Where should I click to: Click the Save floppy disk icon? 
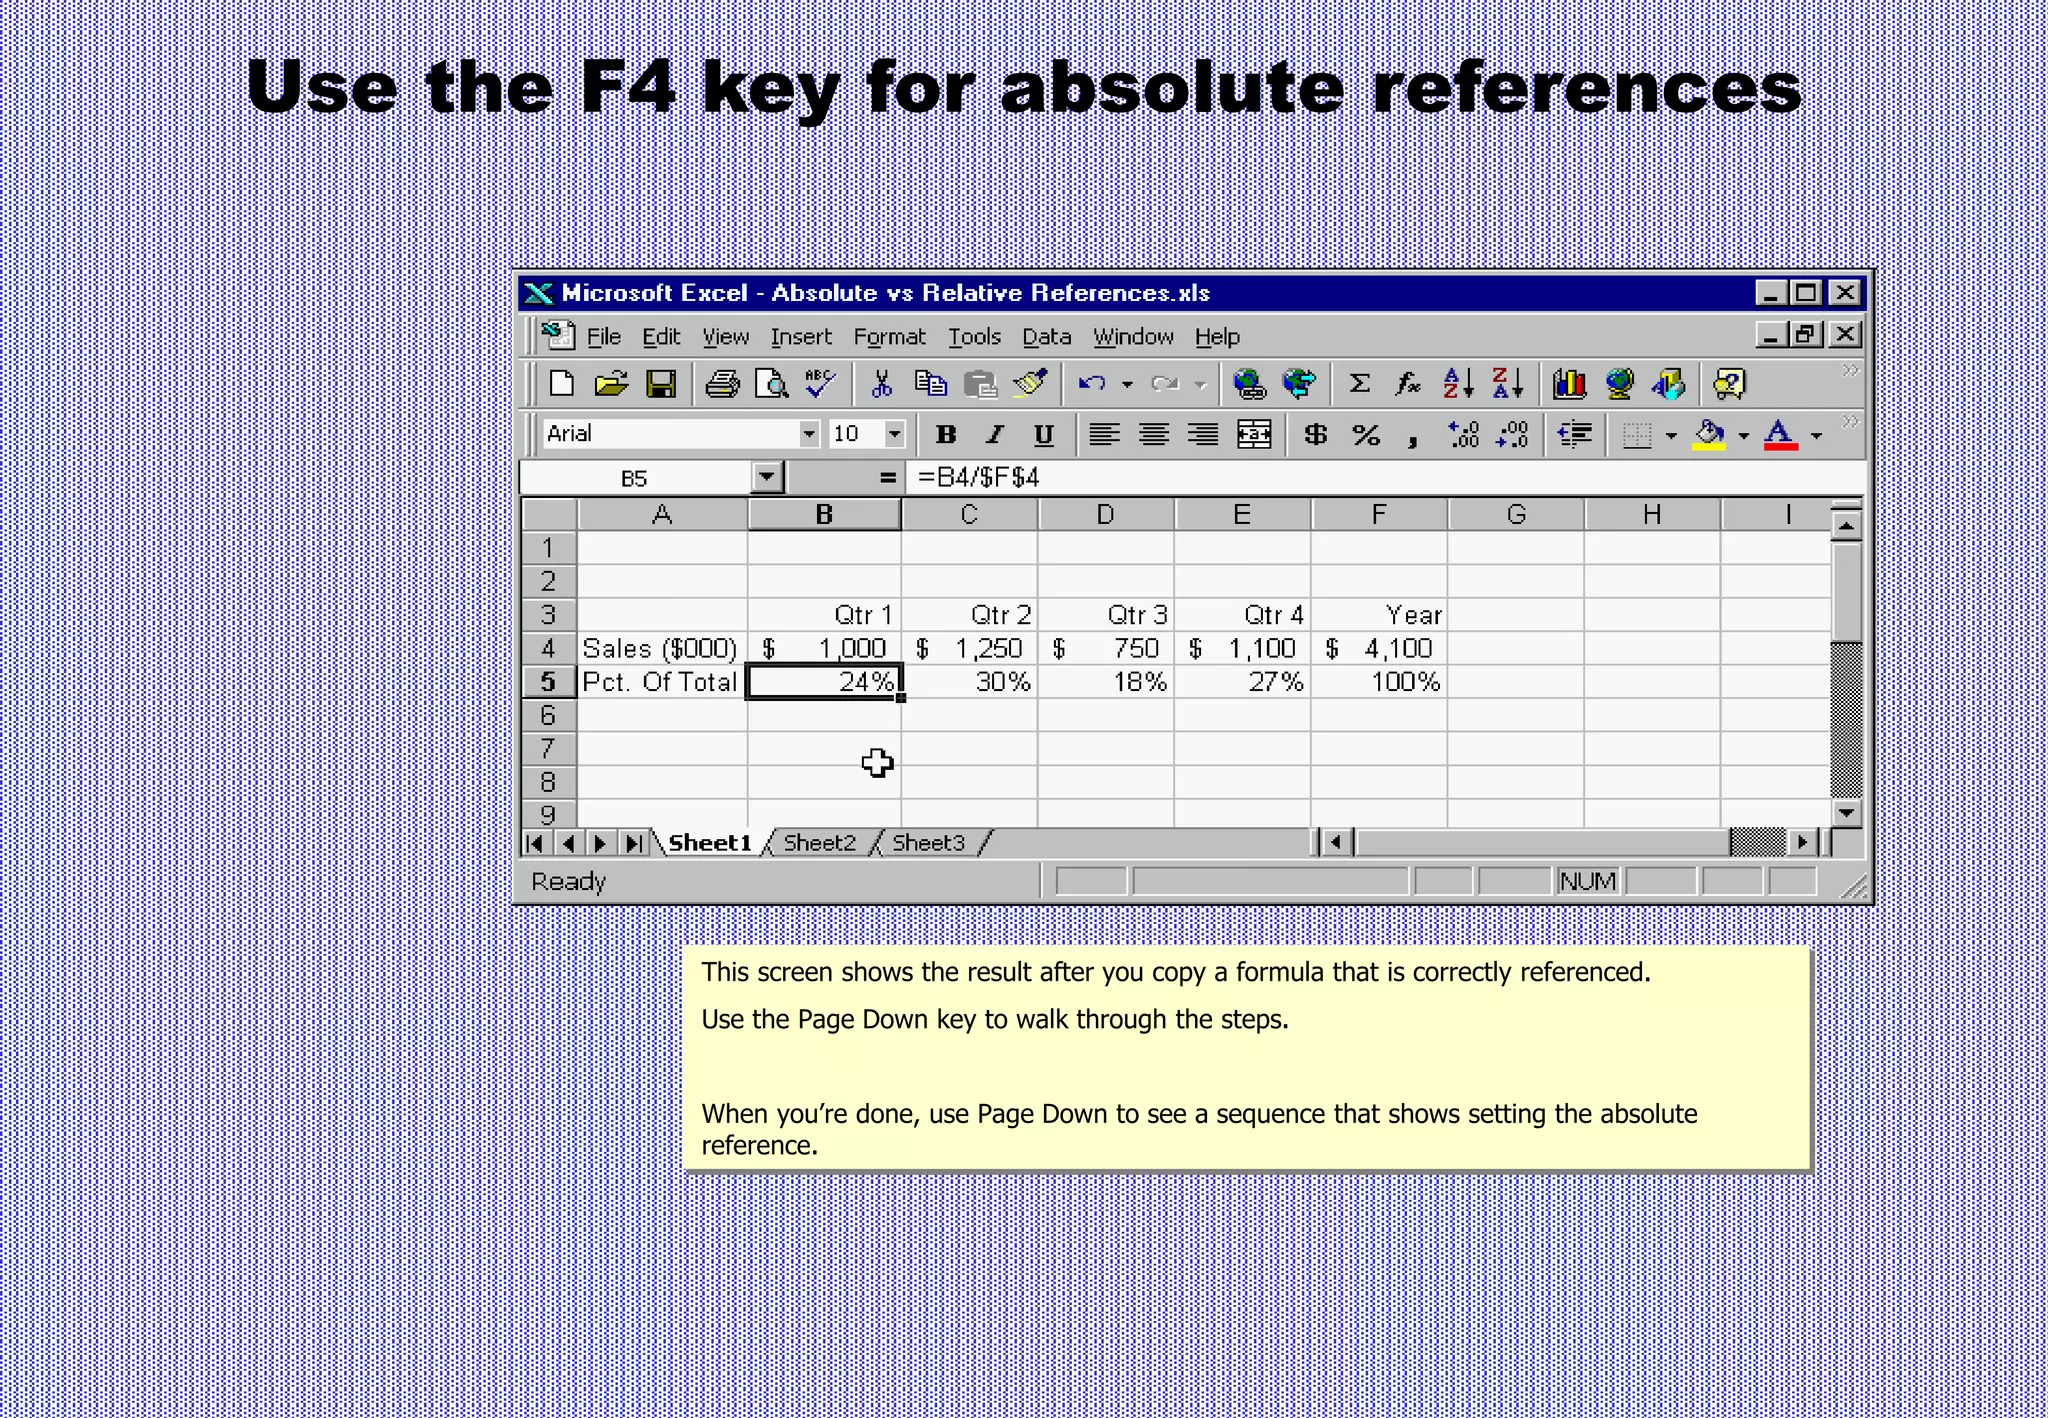(661, 385)
